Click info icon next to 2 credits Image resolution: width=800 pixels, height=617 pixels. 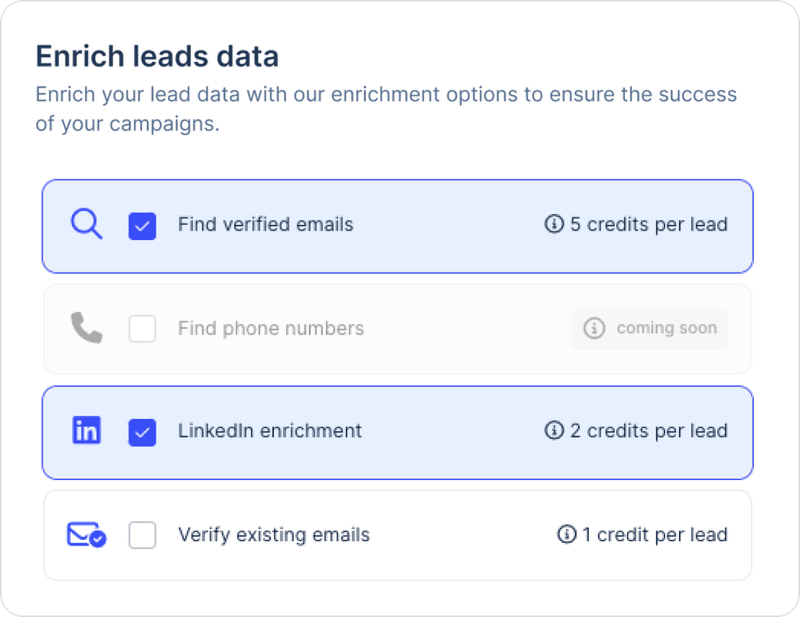tap(554, 431)
